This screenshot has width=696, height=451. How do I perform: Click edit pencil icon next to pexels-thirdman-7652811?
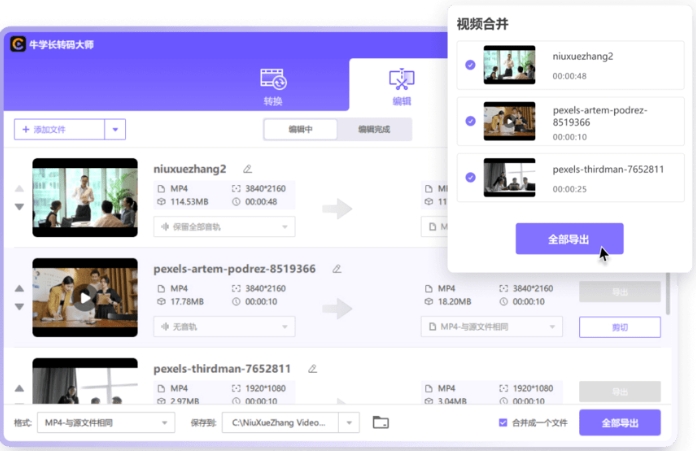pyautogui.click(x=312, y=369)
